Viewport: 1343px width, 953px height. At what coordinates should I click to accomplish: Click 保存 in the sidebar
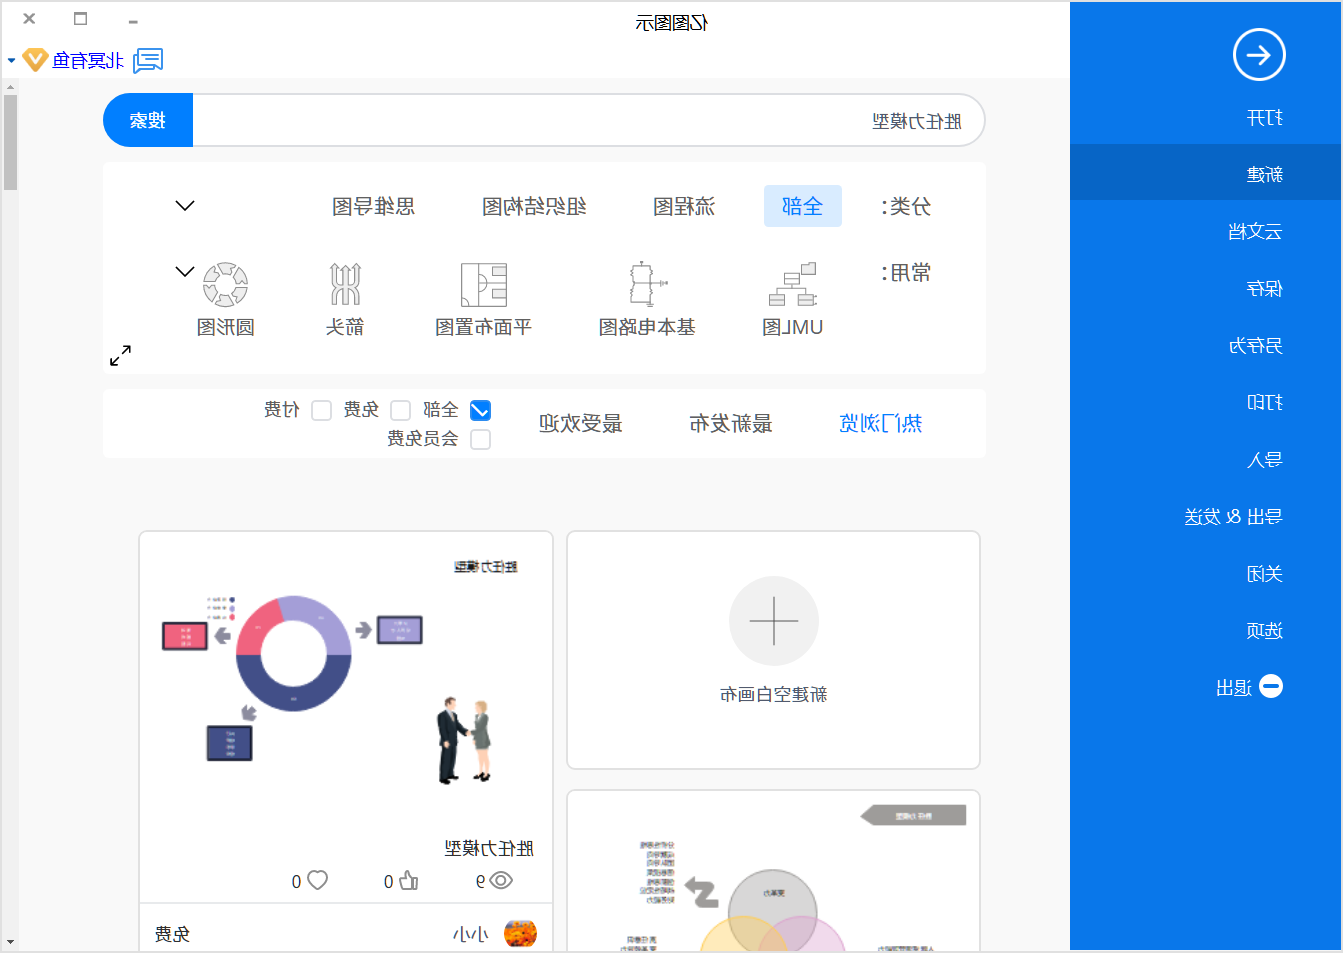(1265, 288)
